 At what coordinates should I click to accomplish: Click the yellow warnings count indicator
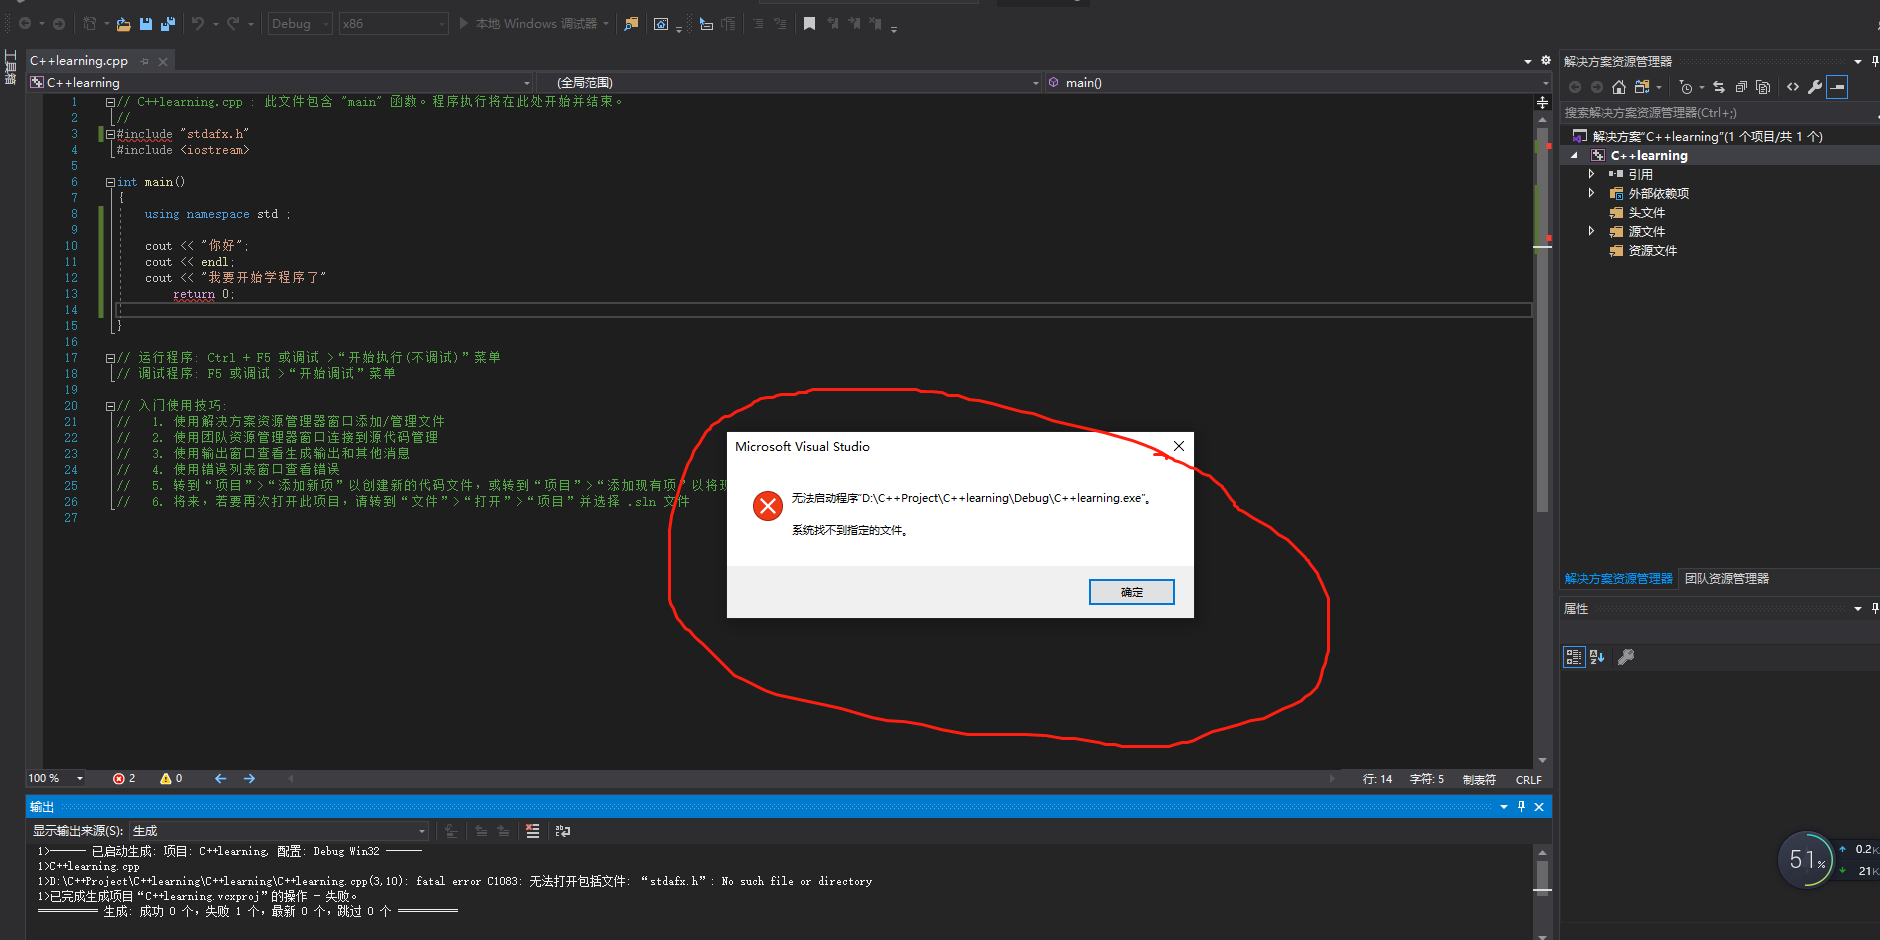[x=171, y=778]
